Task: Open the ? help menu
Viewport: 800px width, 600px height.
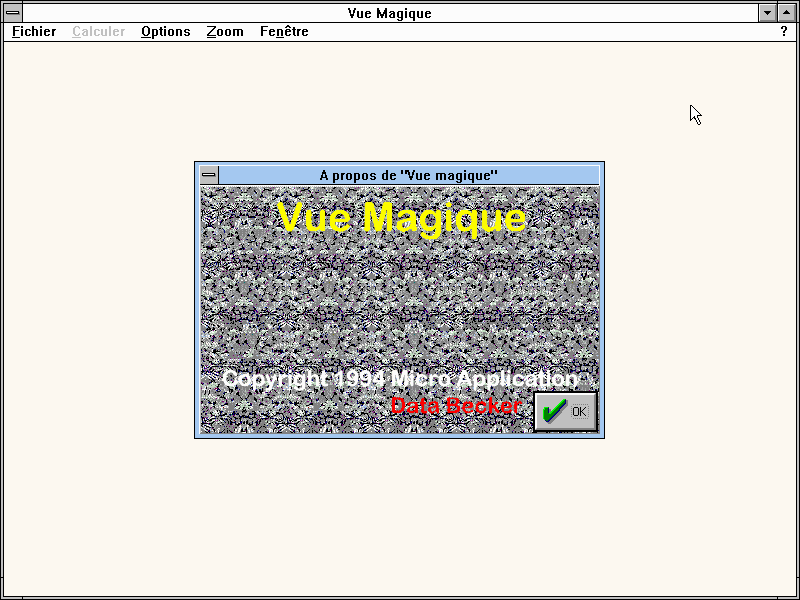Action: [x=784, y=32]
